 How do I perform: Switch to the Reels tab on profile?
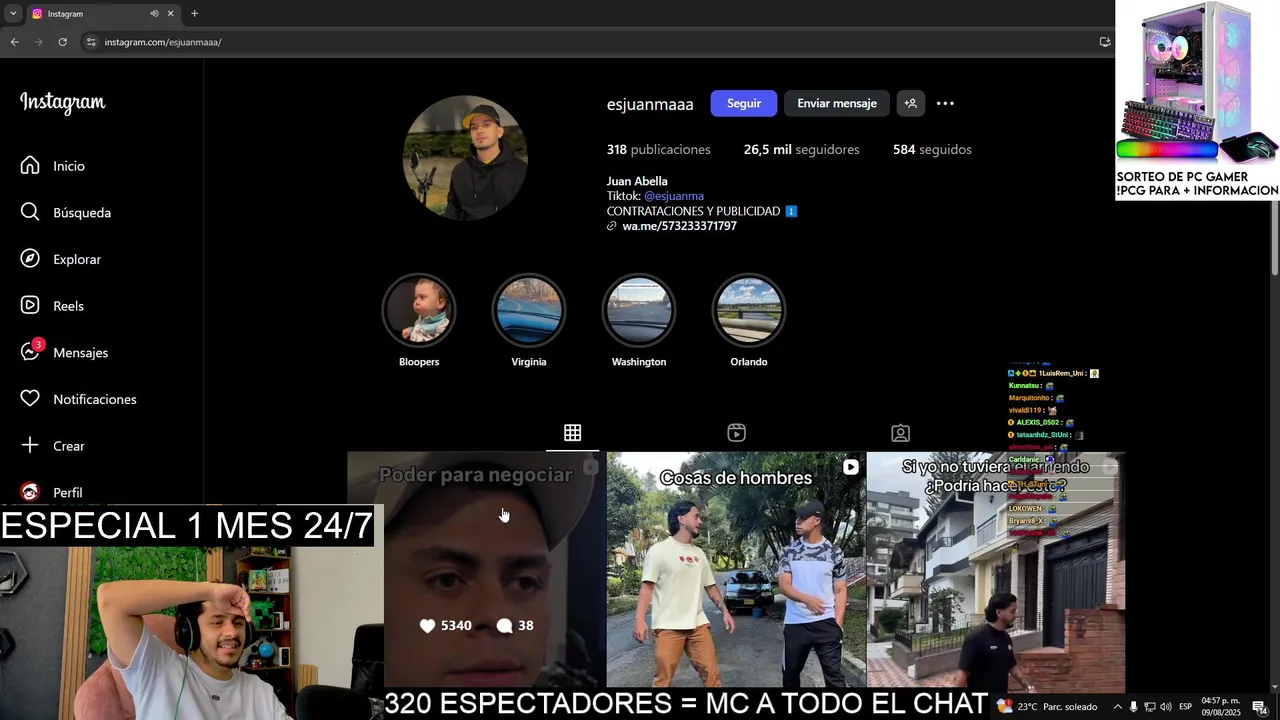[x=736, y=433]
